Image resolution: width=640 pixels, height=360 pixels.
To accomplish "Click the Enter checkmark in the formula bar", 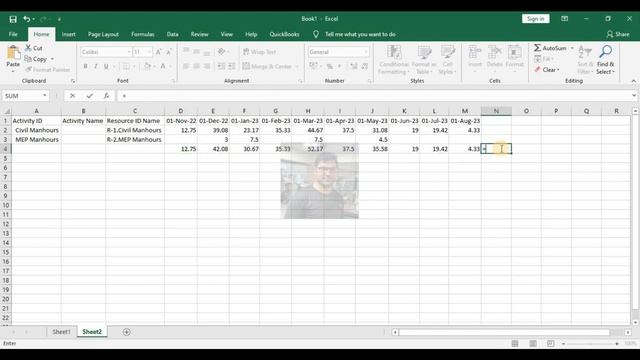I will 89,96.
